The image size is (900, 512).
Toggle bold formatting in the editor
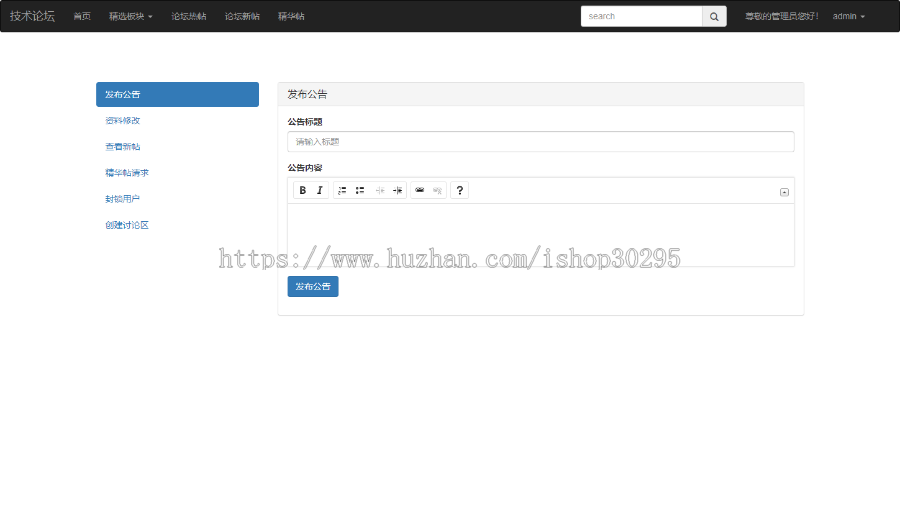pyautogui.click(x=302, y=191)
